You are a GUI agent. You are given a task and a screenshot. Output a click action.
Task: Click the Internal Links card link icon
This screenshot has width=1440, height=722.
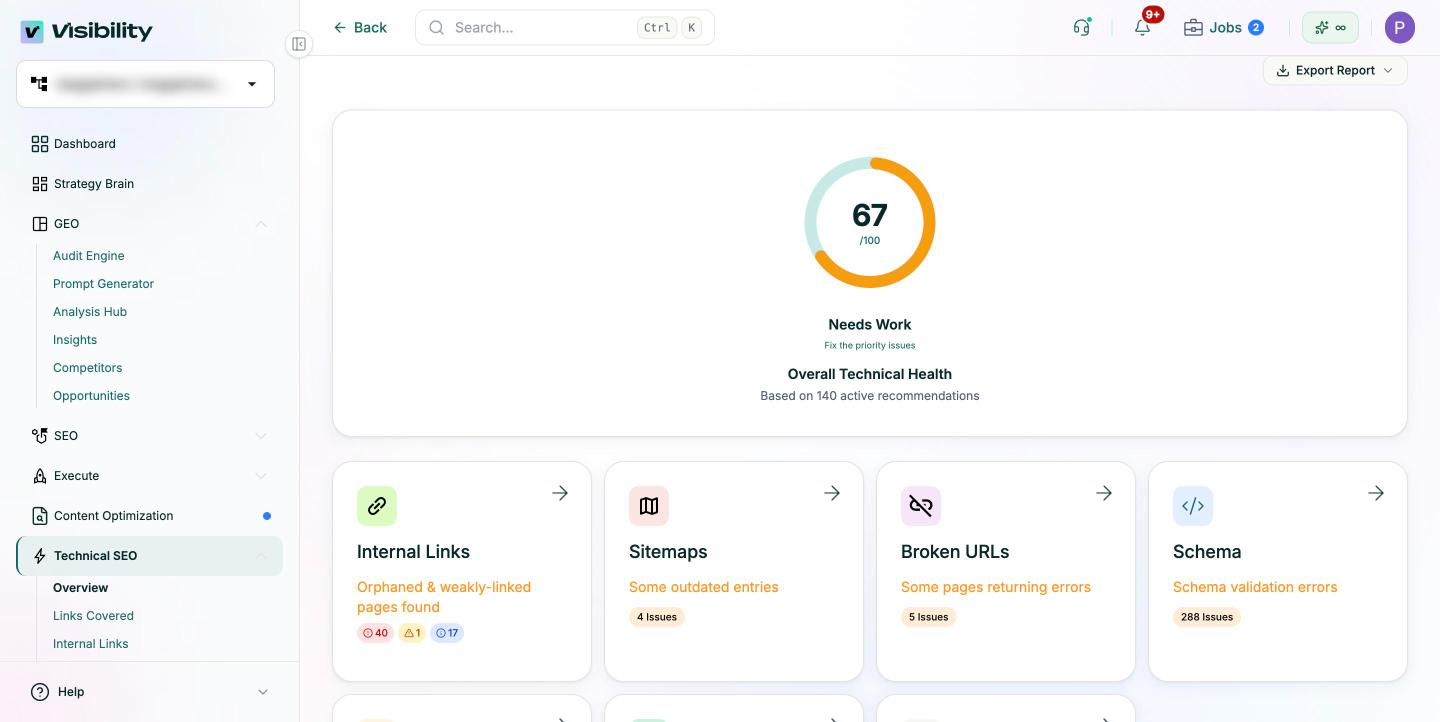[377, 506]
